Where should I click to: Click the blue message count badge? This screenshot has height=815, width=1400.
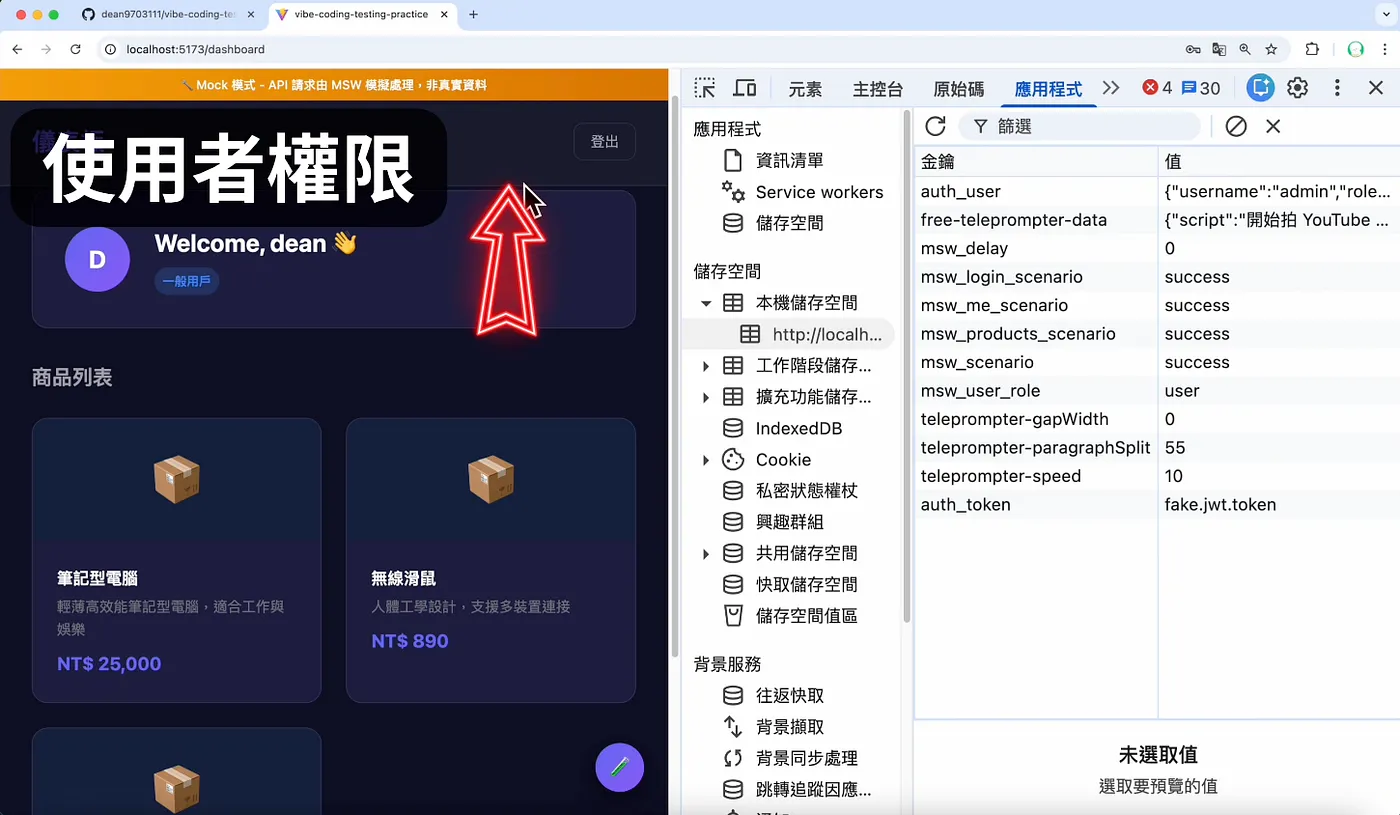tap(1201, 88)
